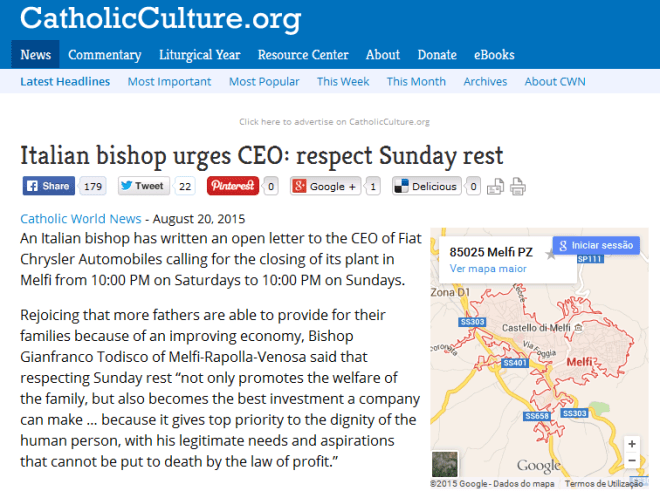Save article to Delicious
This screenshot has height=491, width=660.
(x=425, y=186)
